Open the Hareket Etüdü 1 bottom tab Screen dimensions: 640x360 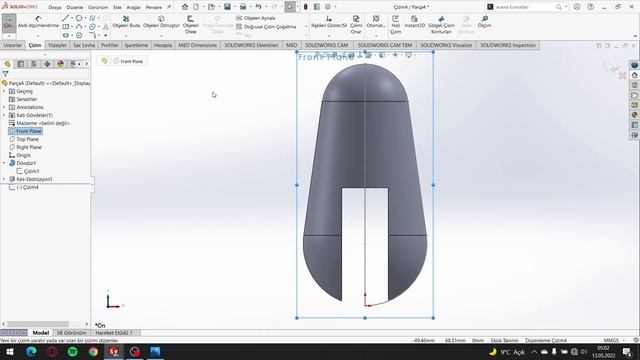(114, 333)
